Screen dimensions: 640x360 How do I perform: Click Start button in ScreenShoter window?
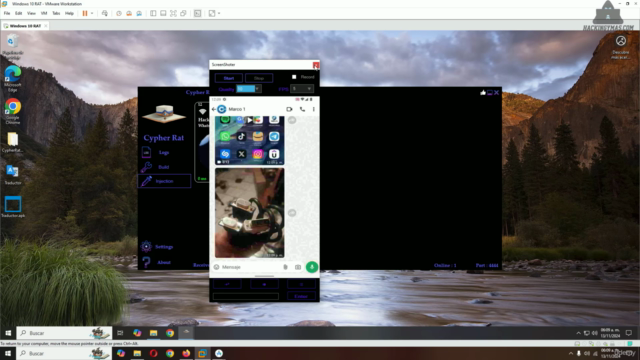(229, 78)
